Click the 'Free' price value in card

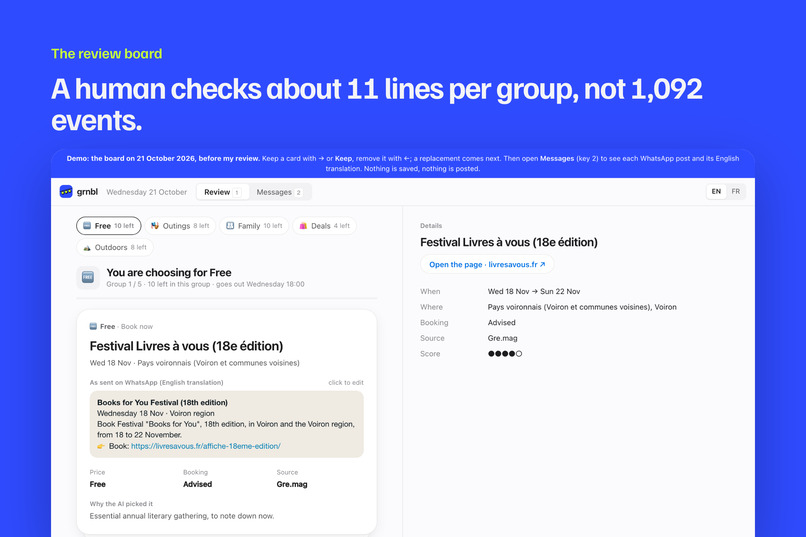click(98, 484)
